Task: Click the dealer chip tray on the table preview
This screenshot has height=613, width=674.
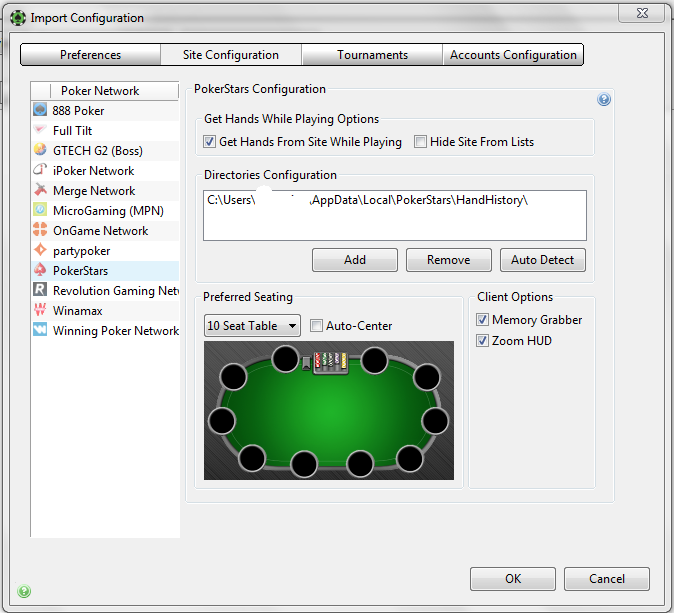Action: [330, 363]
